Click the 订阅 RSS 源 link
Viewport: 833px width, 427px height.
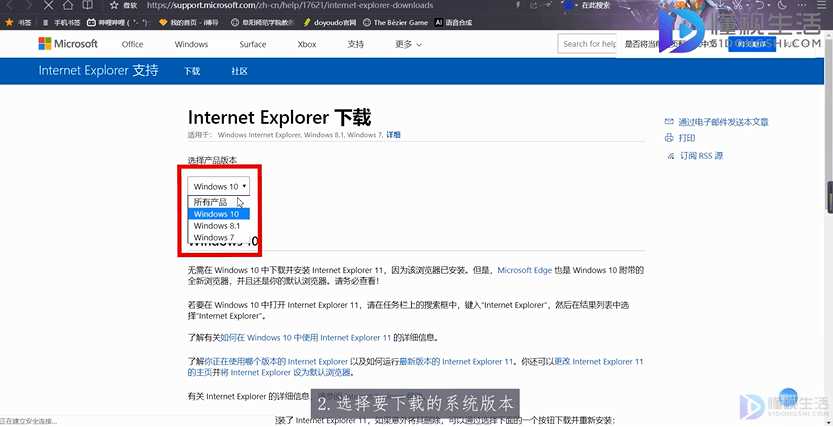pos(702,156)
